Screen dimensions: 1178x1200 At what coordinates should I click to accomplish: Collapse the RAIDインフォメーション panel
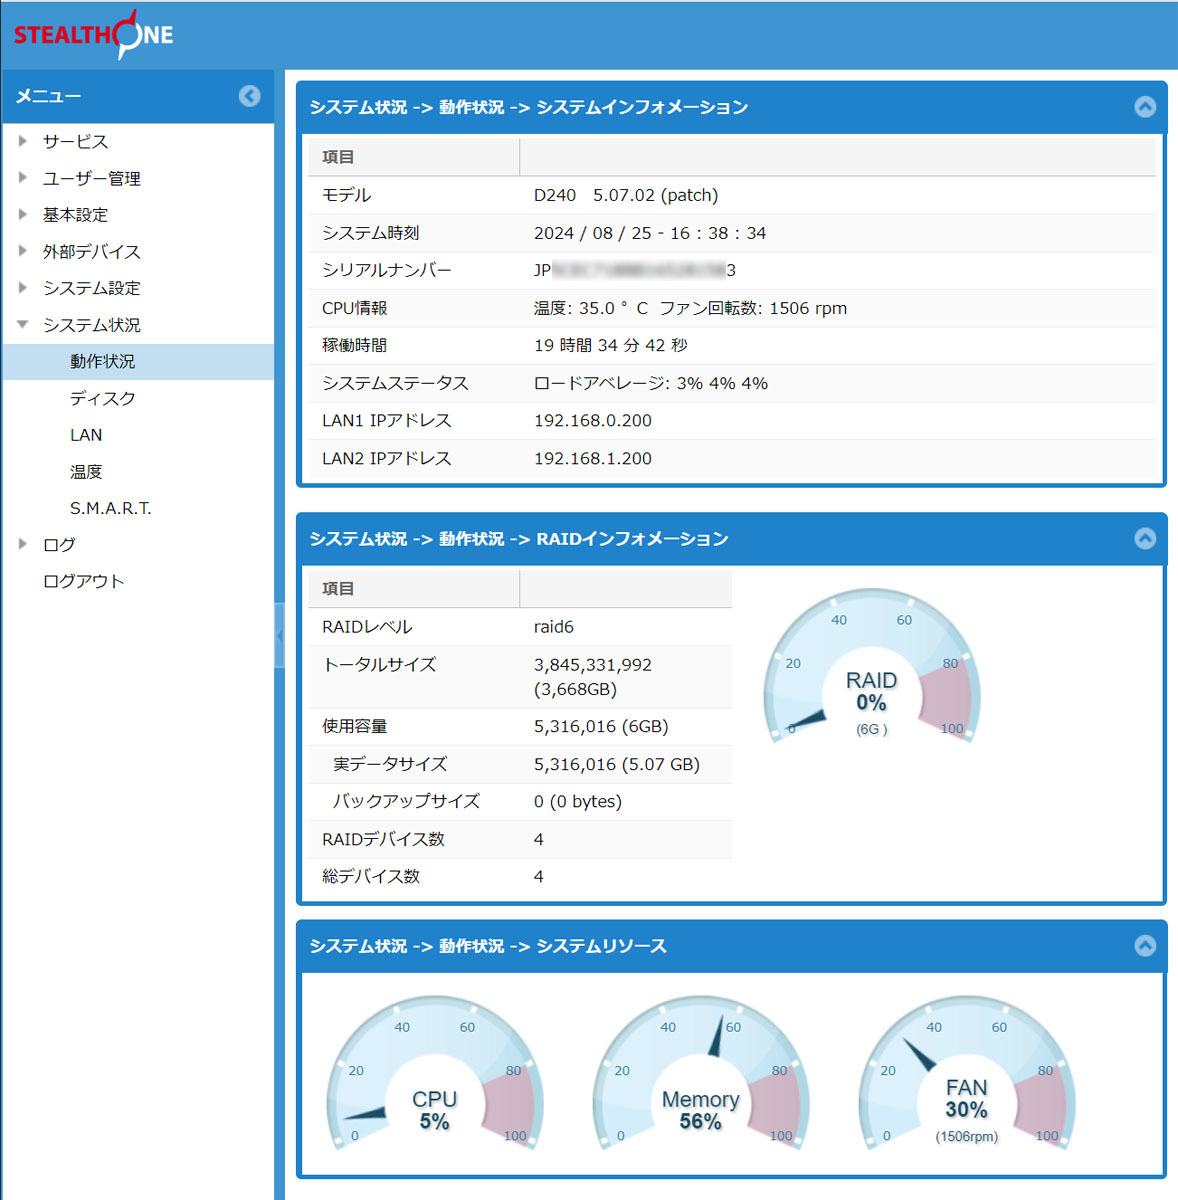[x=1145, y=539]
